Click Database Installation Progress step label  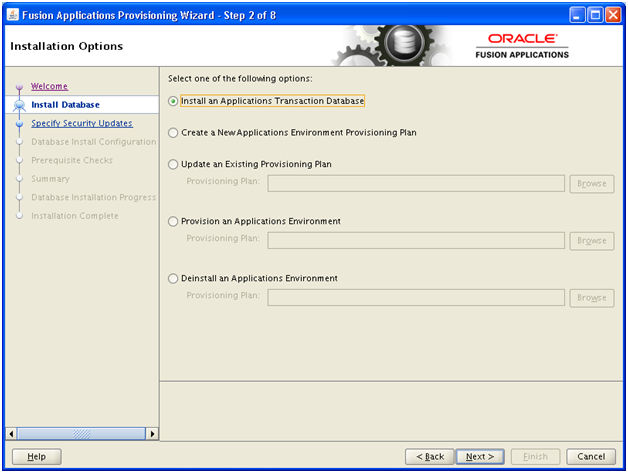coord(94,197)
